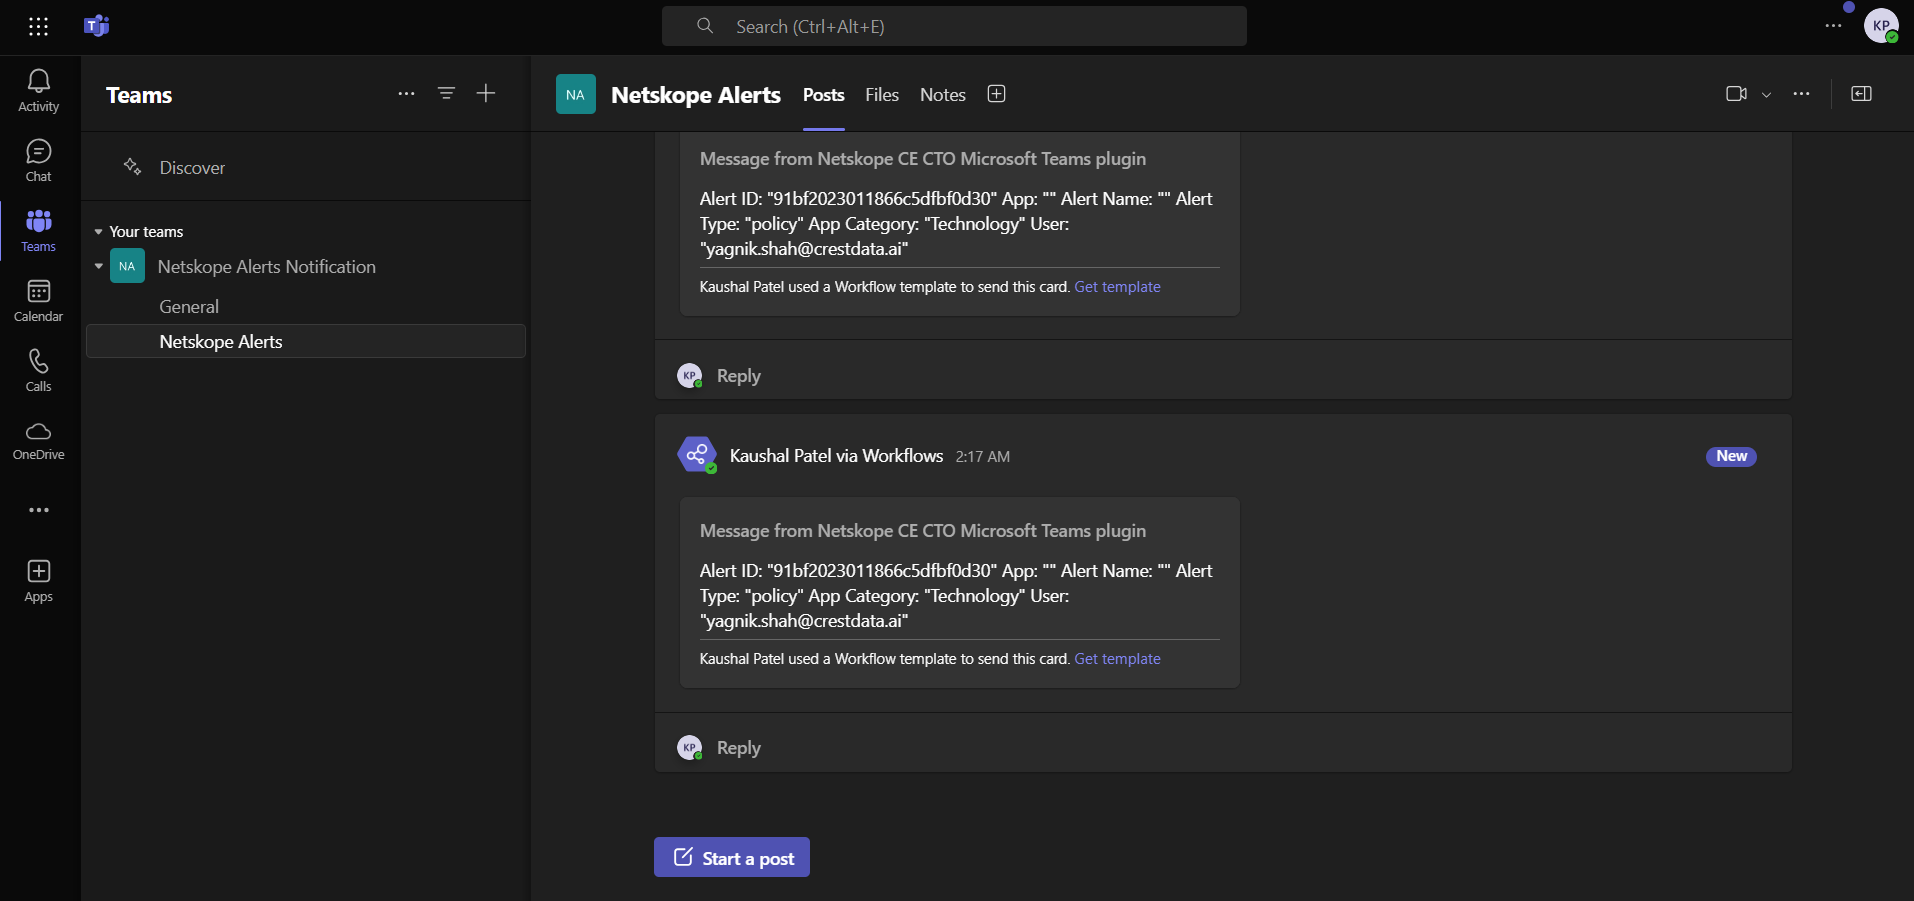Open OneDrive in the left rail
Screen dimensions: 1914x901
[x=39, y=441]
